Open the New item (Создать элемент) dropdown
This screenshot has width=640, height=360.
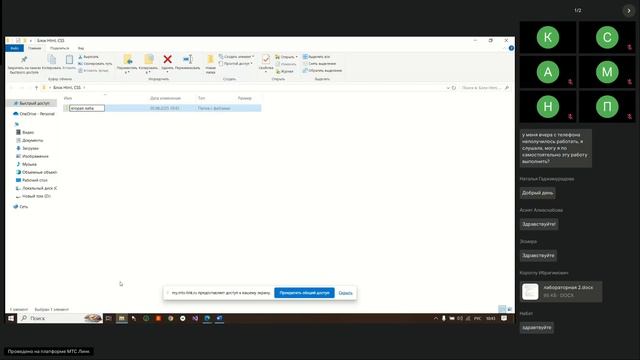(236, 57)
